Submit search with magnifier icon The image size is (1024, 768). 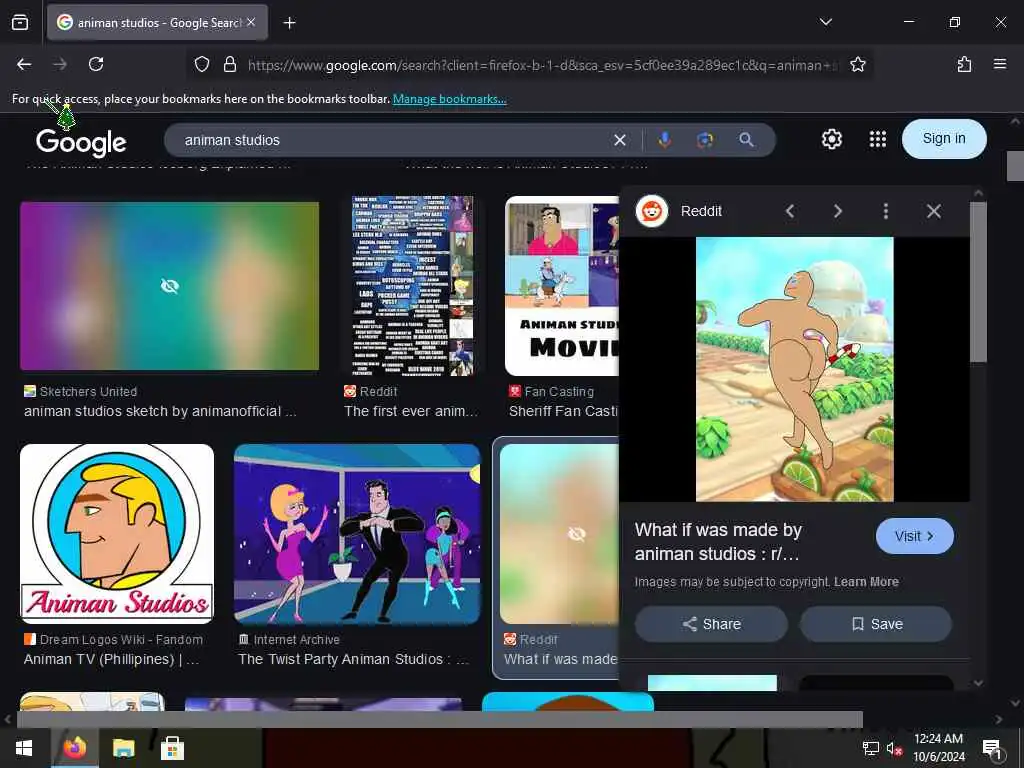[746, 139]
